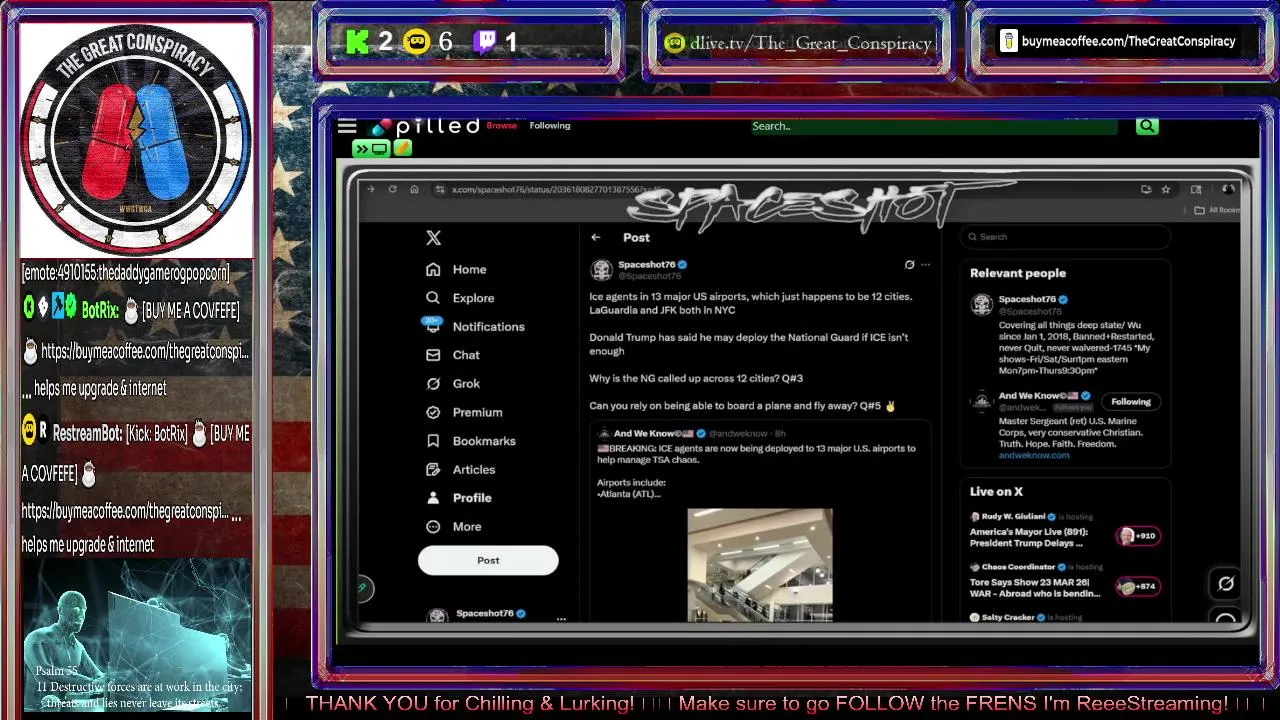Click the yellow DLive viewer count icon
Viewport: 1280px width, 720px height.
point(416,42)
